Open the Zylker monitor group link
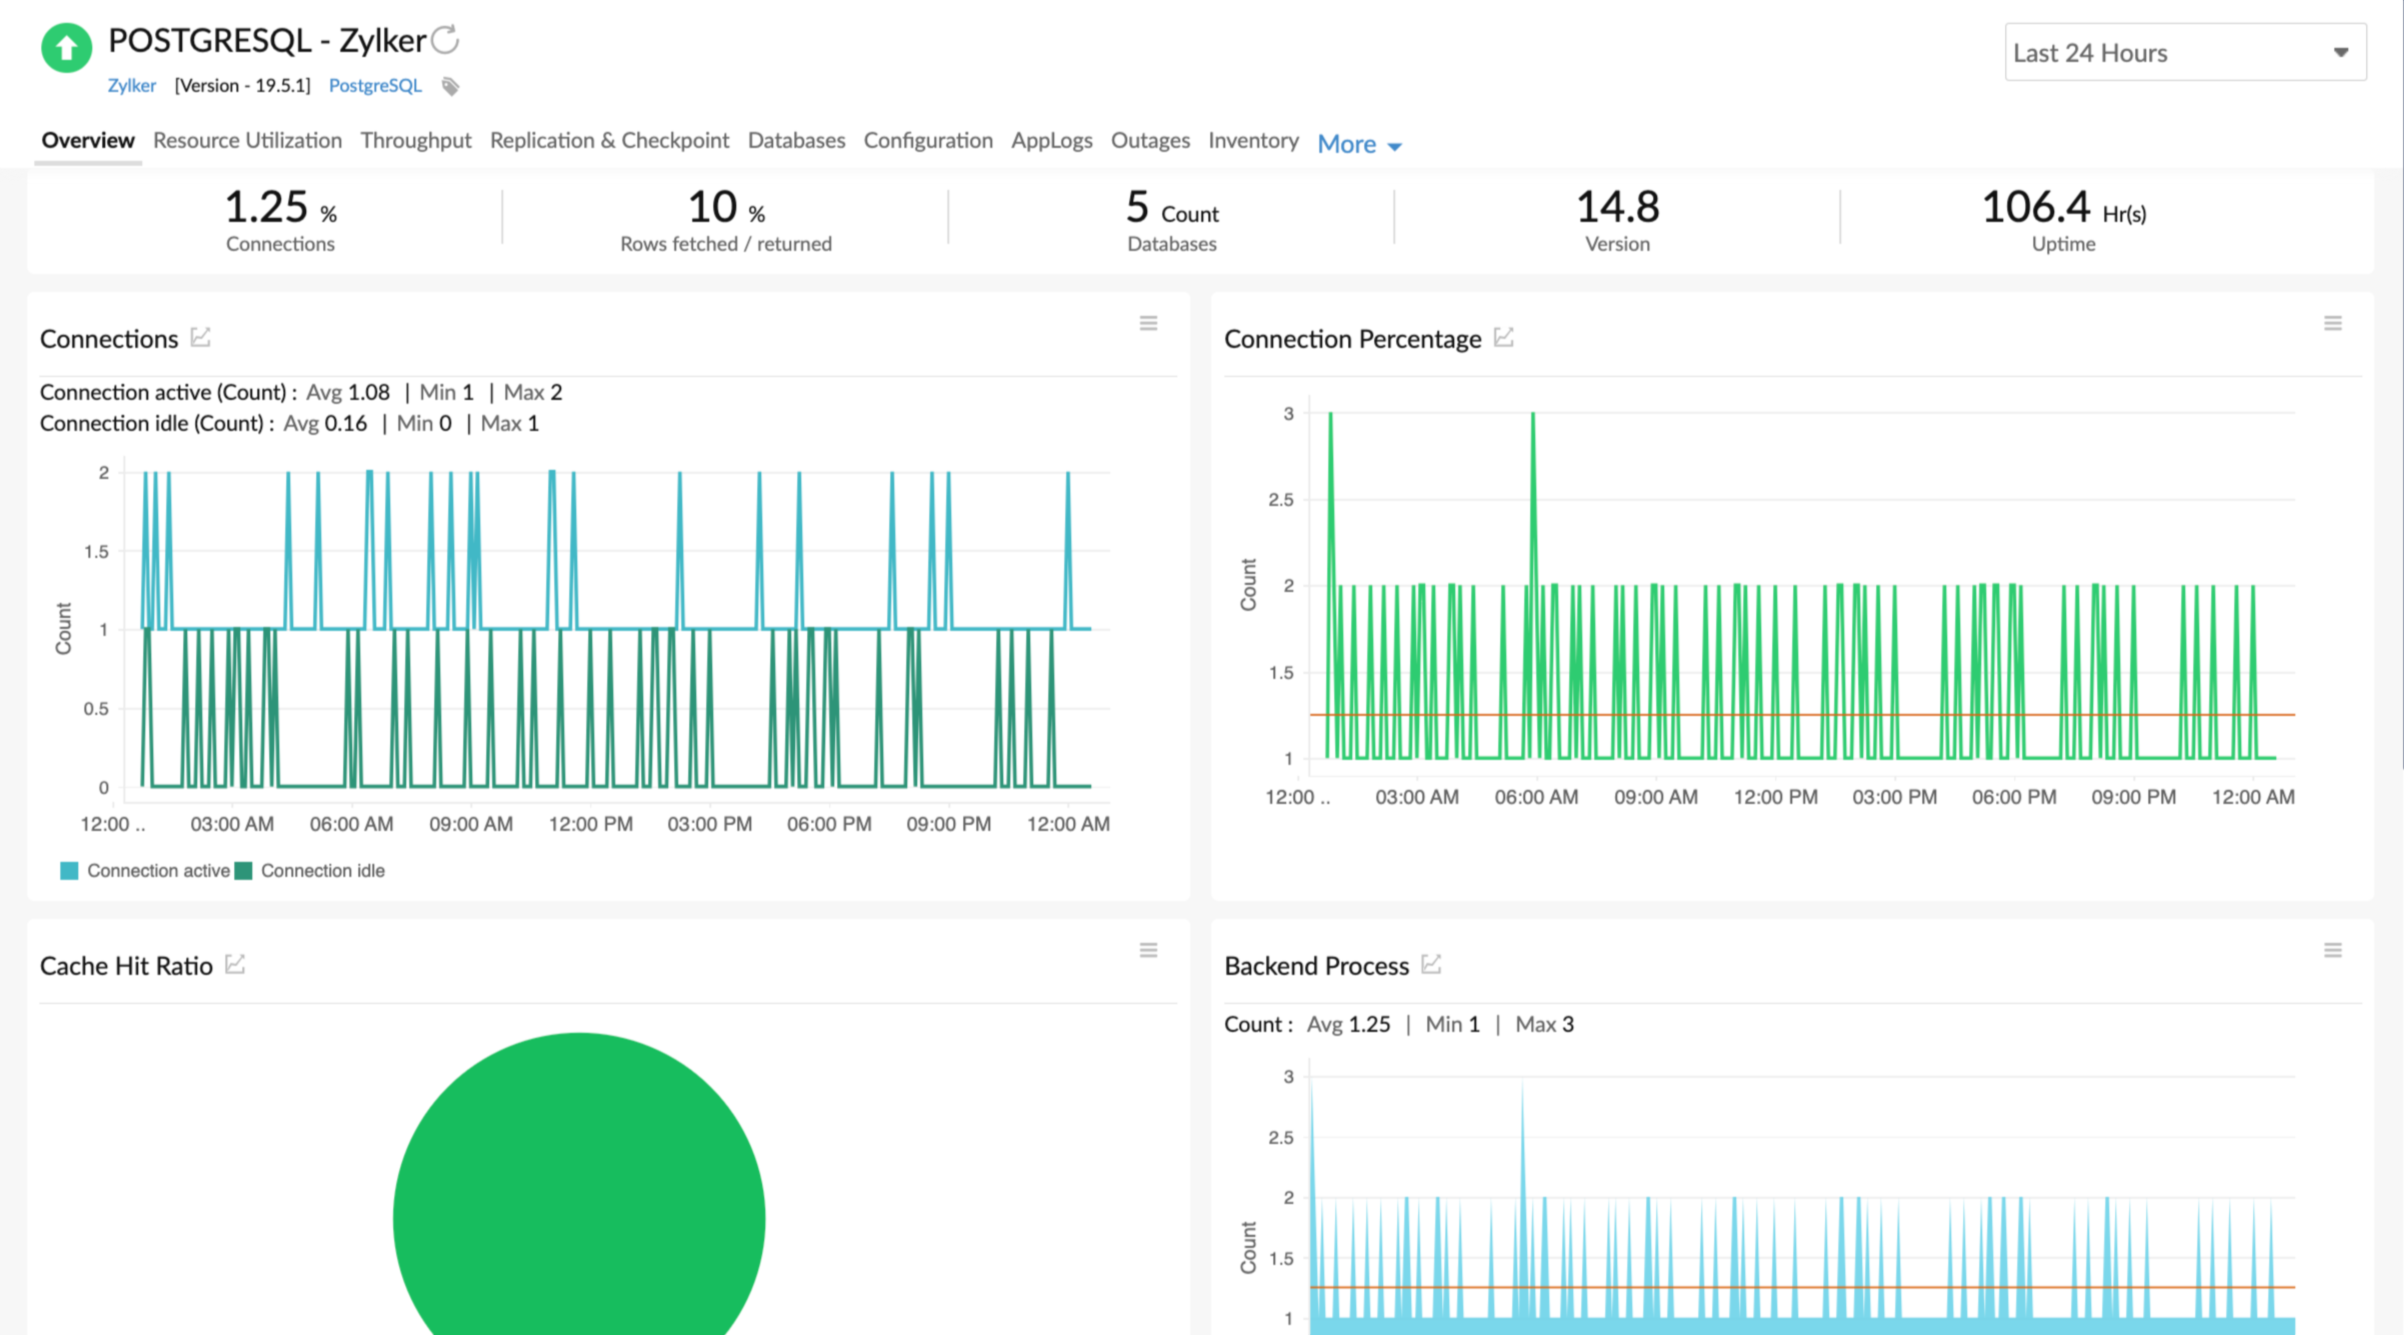This screenshot has width=2404, height=1335. click(x=132, y=85)
